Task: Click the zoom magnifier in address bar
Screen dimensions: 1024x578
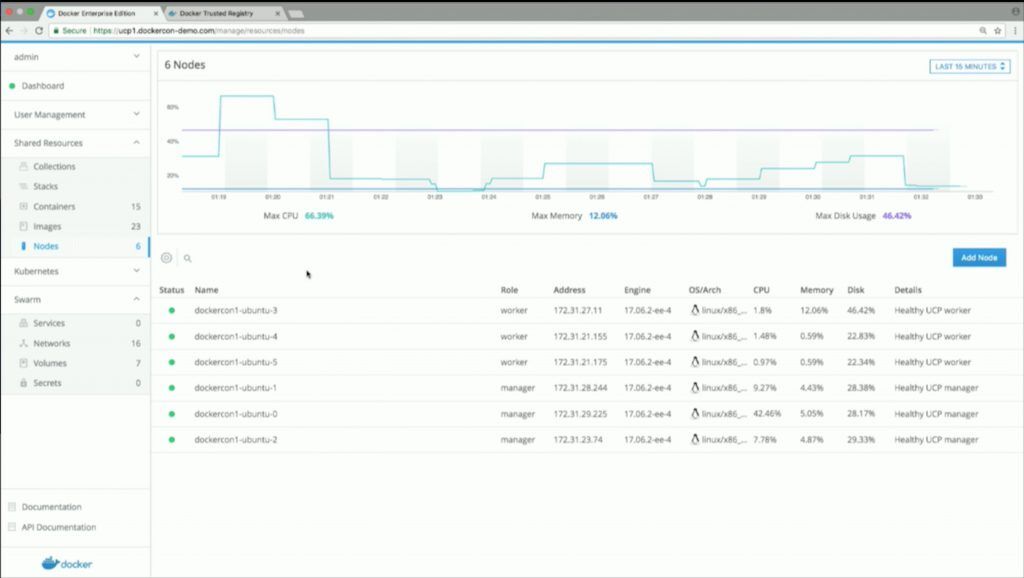Action: [x=983, y=31]
